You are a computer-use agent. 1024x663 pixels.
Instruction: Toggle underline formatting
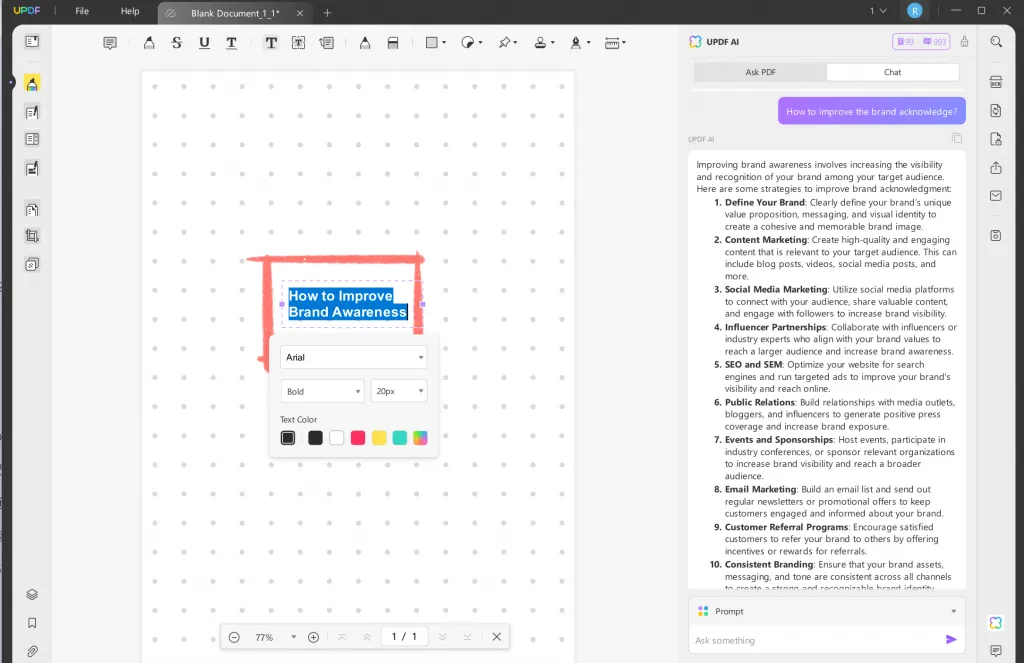click(x=203, y=42)
